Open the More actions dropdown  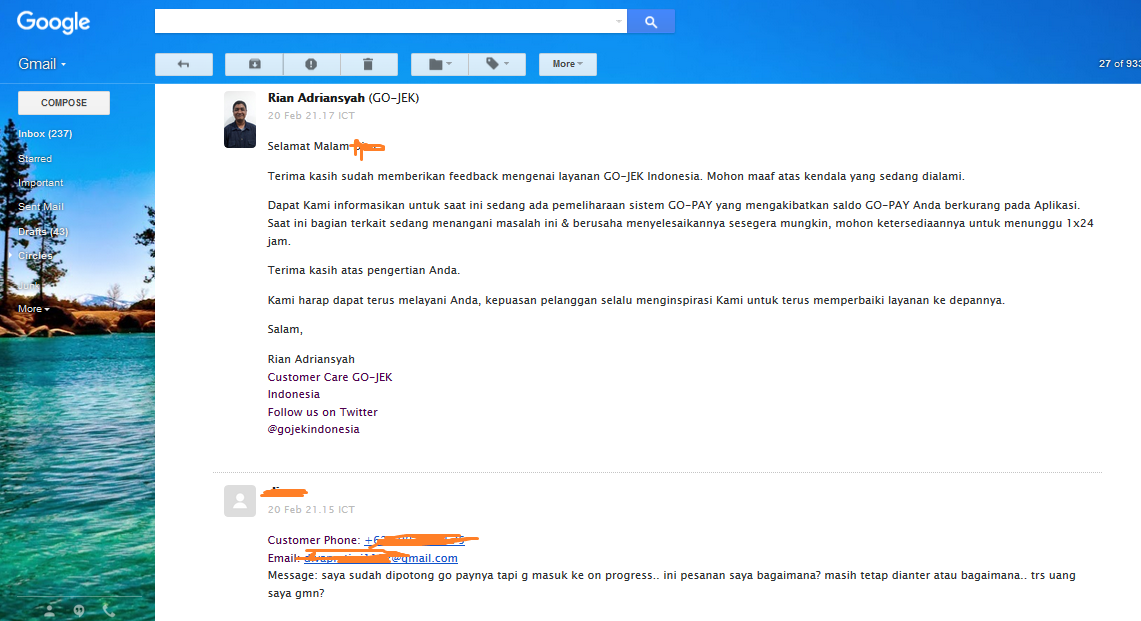pos(568,64)
